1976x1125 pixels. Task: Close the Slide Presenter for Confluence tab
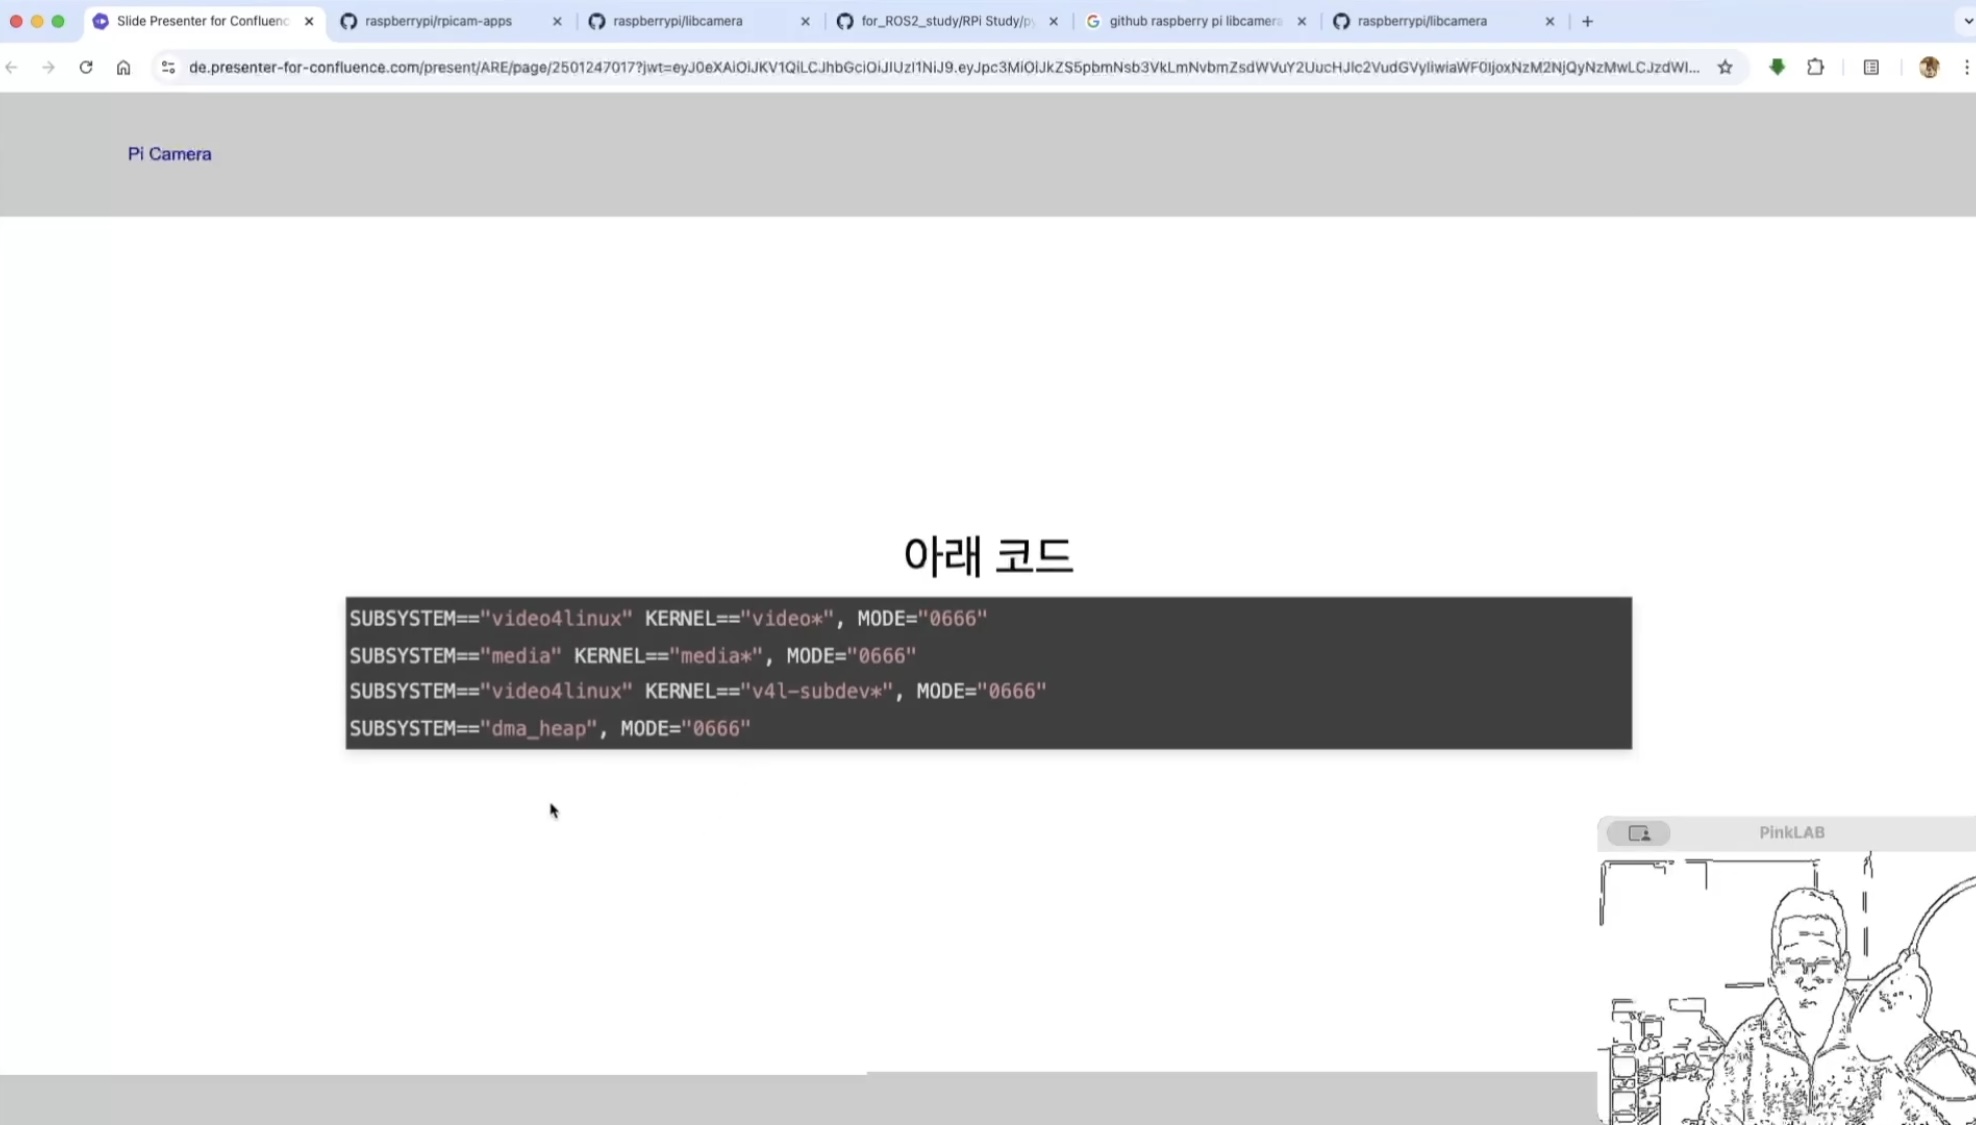pos(309,21)
